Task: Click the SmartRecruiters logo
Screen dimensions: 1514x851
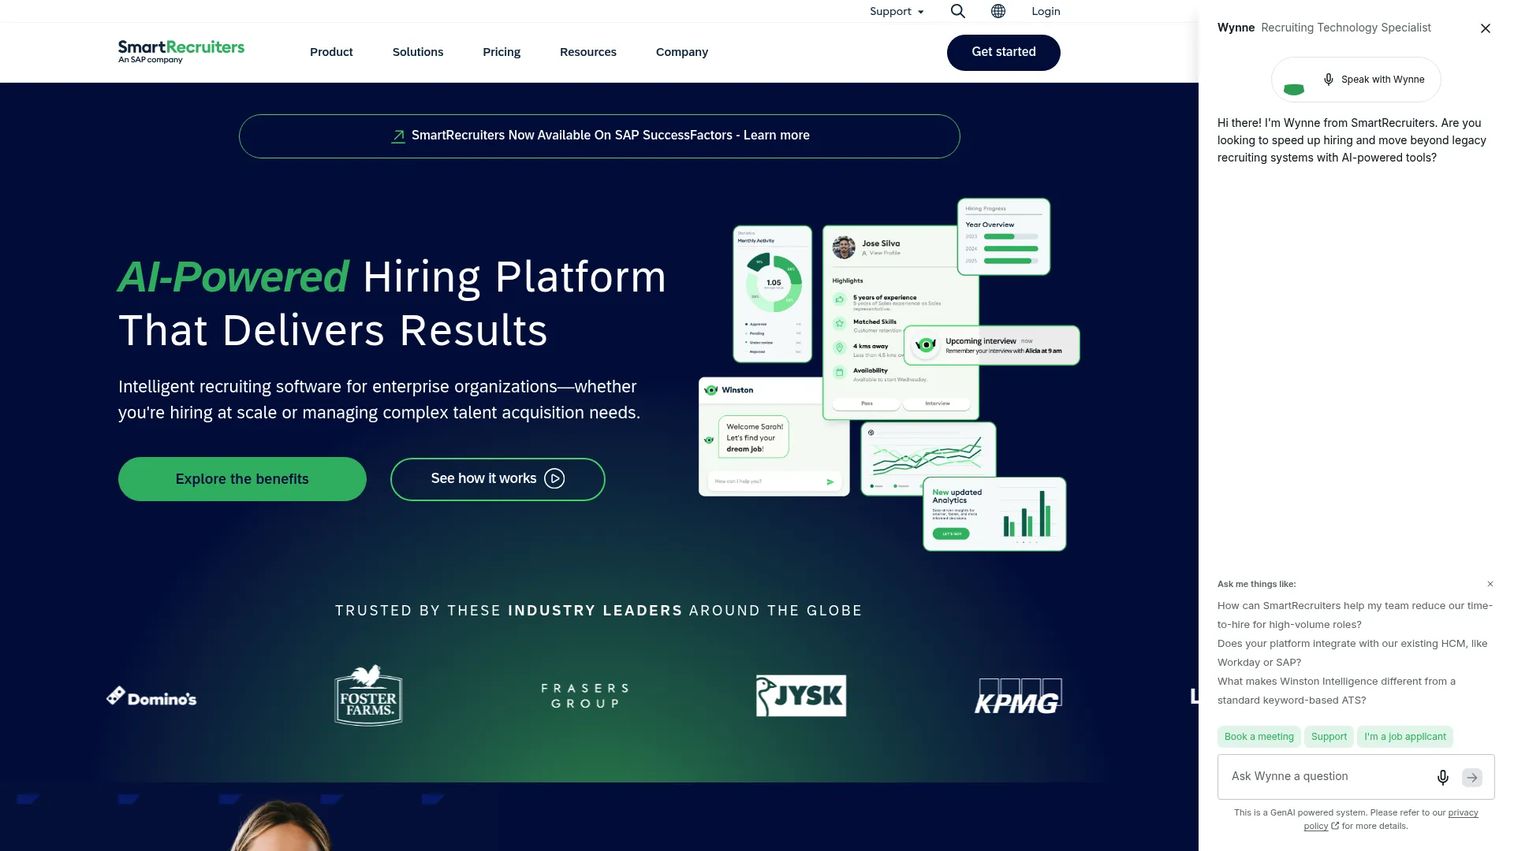Action: click(x=181, y=51)
